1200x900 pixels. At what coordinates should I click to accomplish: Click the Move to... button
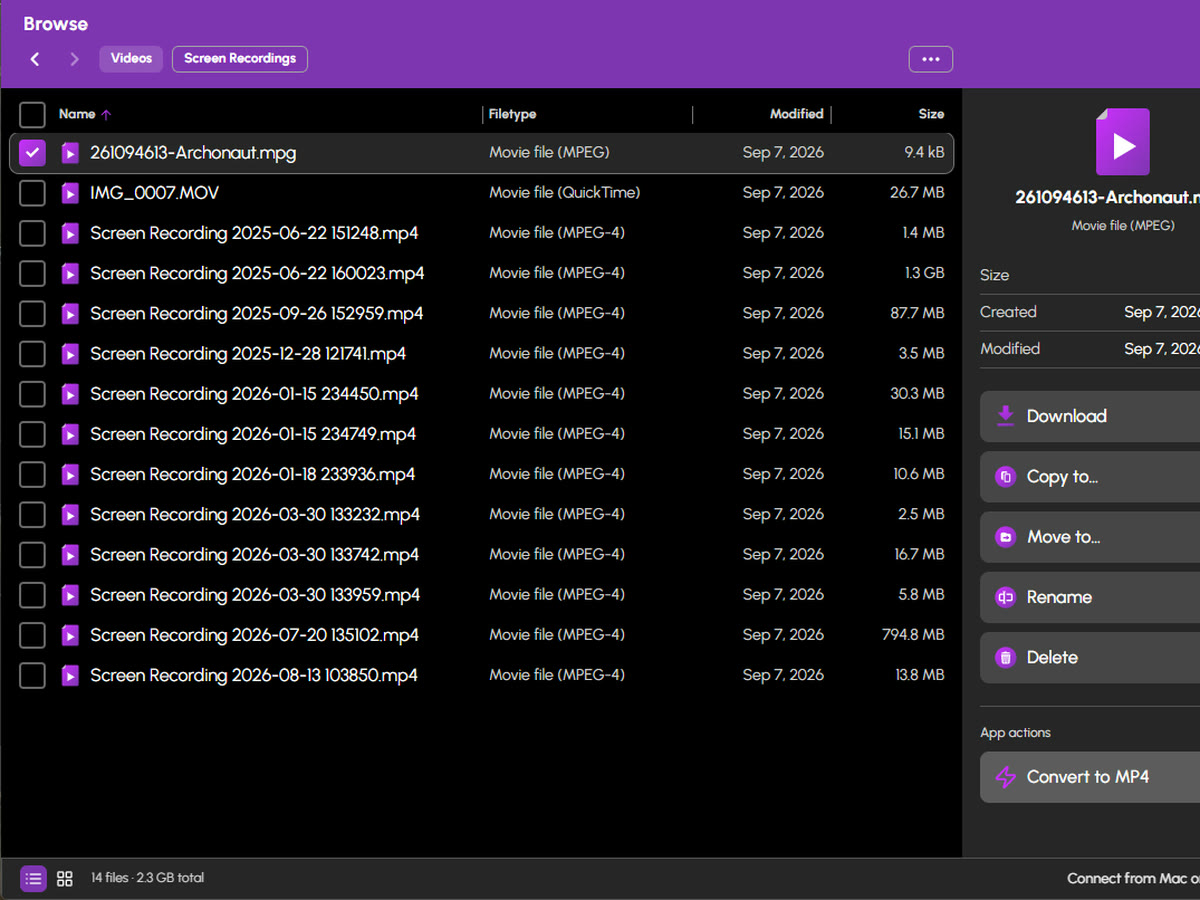pyautogui.click(x=1090, y=537)
